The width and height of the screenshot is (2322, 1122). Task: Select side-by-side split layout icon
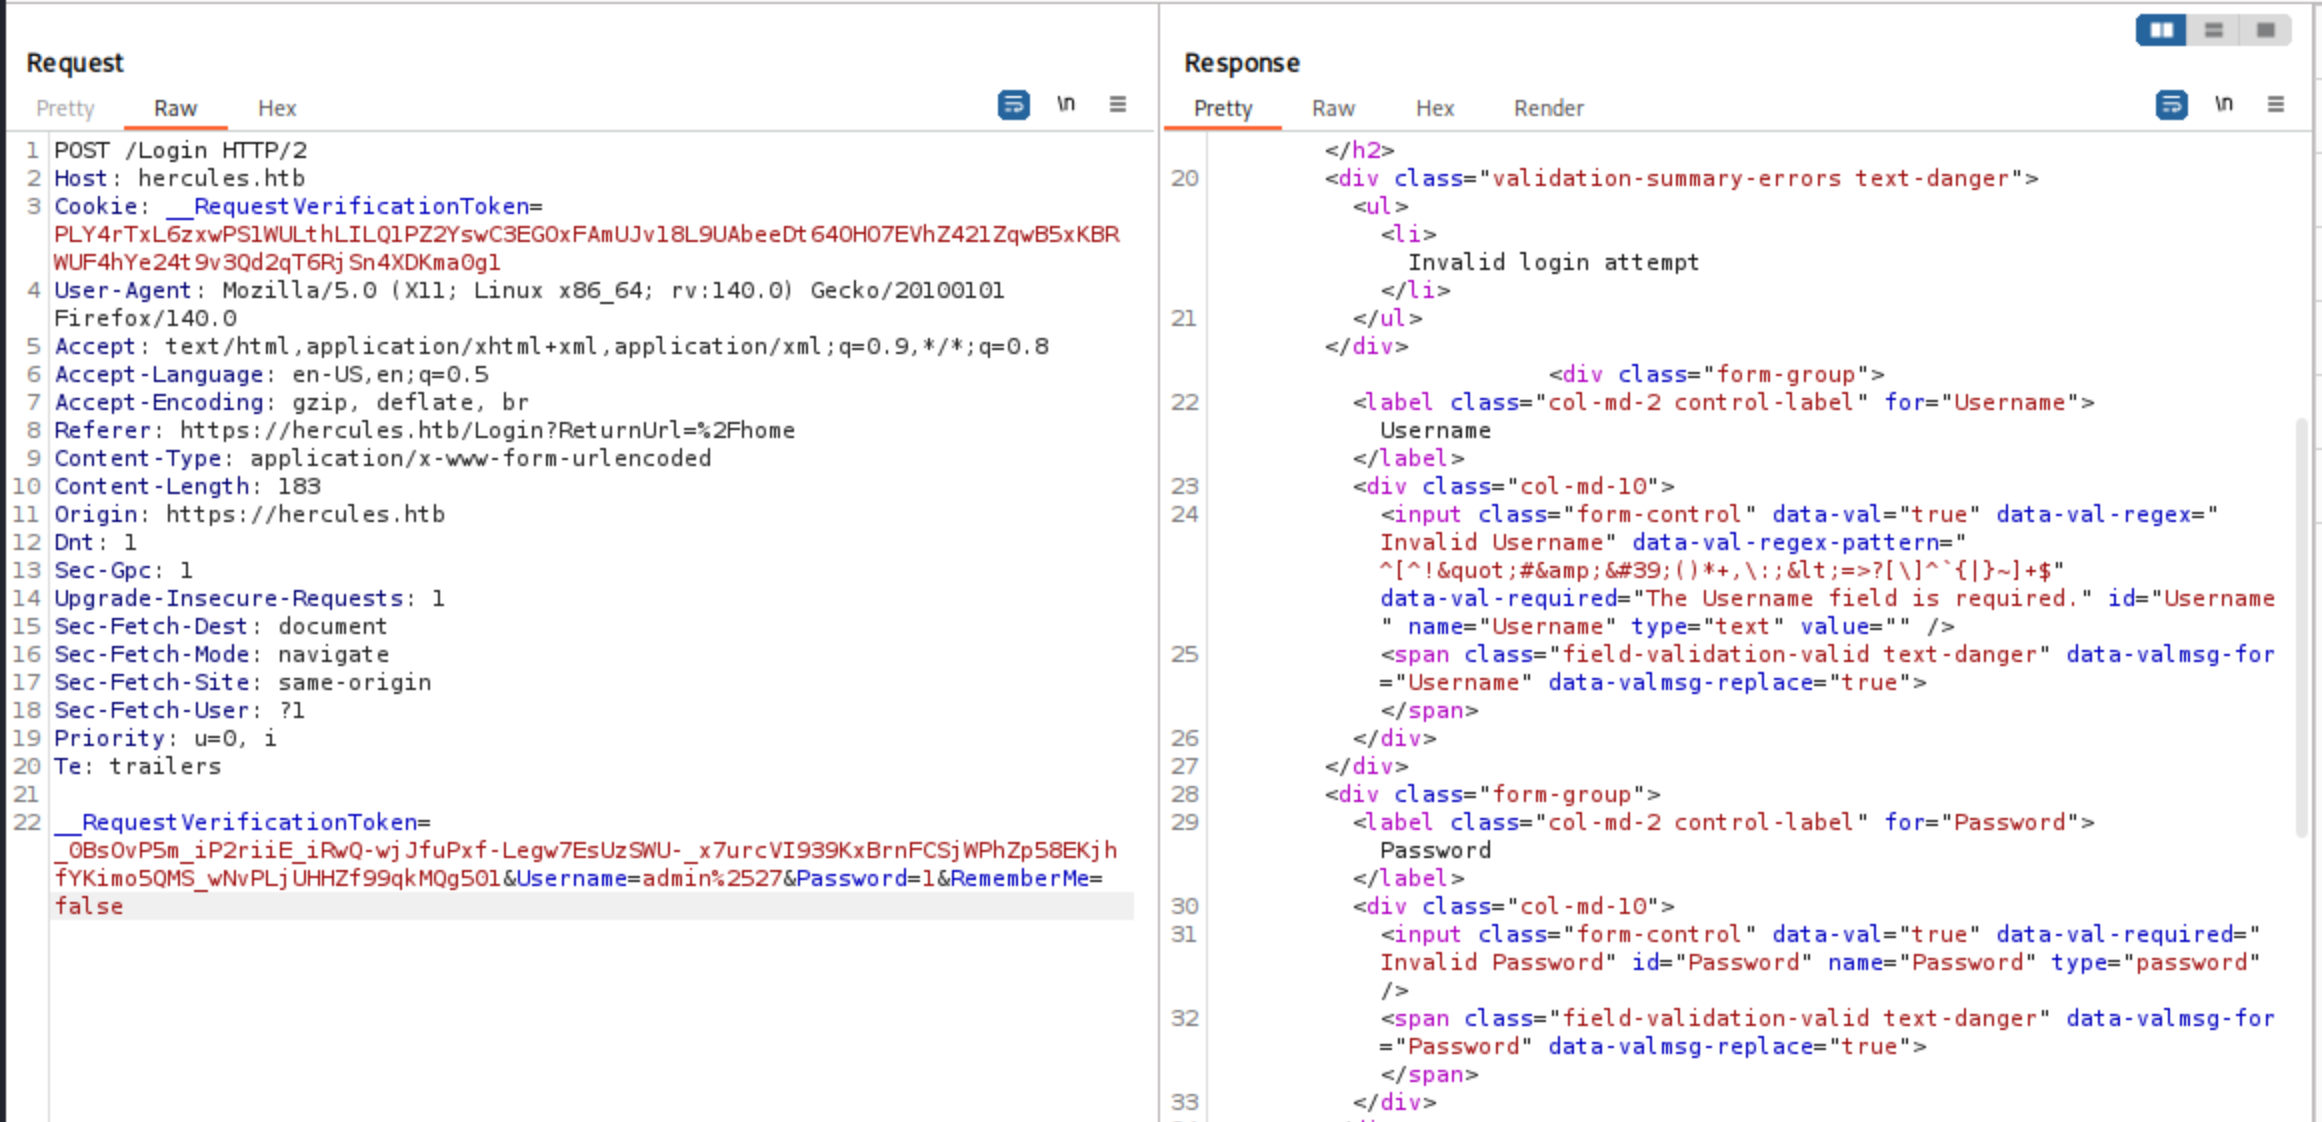tap(2161, 30)
